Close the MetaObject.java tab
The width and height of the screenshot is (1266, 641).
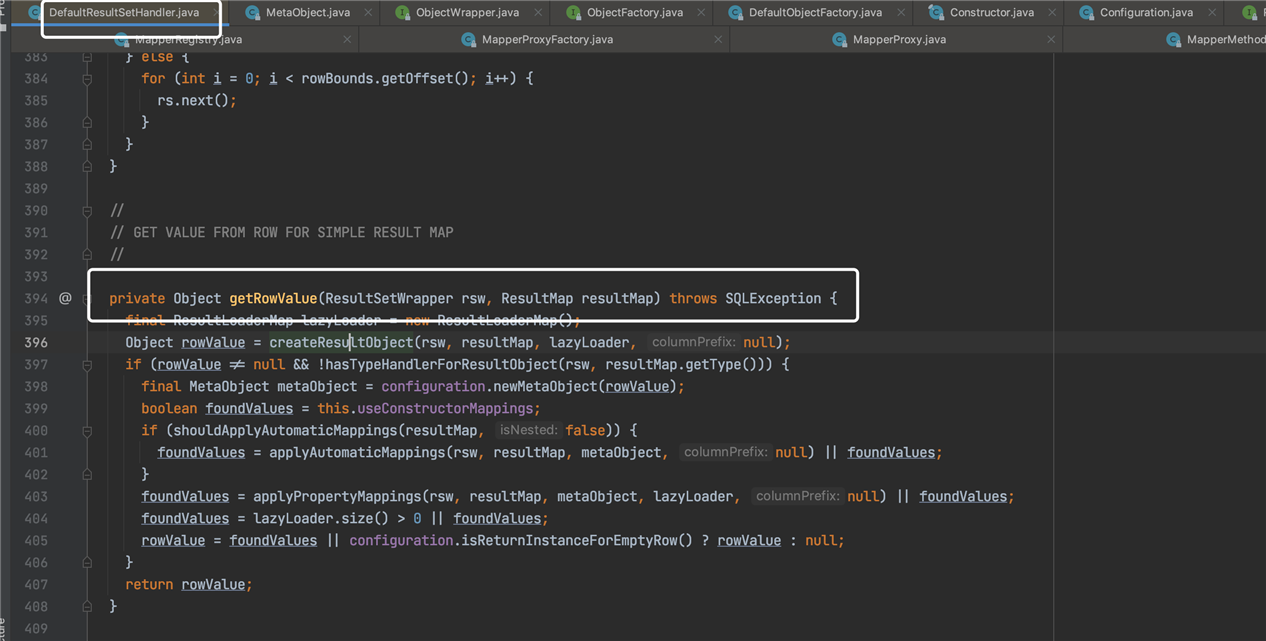366,12
